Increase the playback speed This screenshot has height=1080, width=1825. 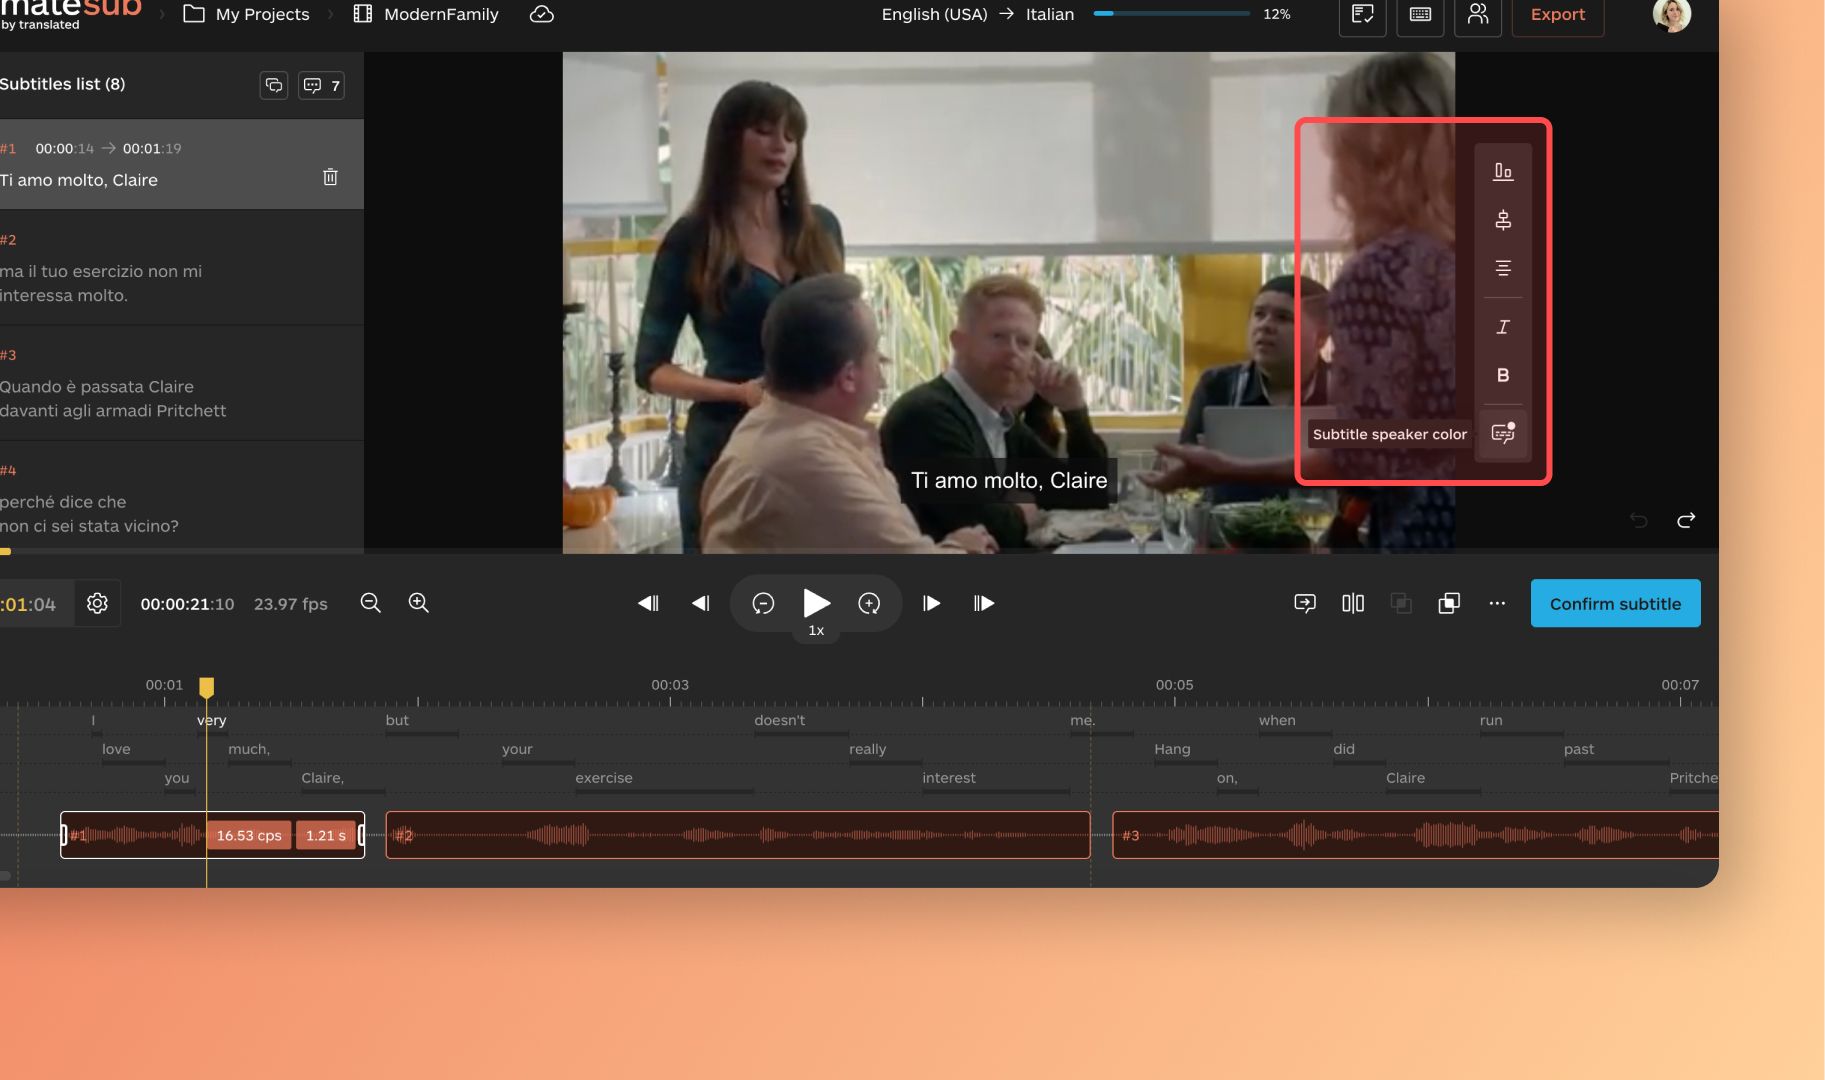coord(869,603)
